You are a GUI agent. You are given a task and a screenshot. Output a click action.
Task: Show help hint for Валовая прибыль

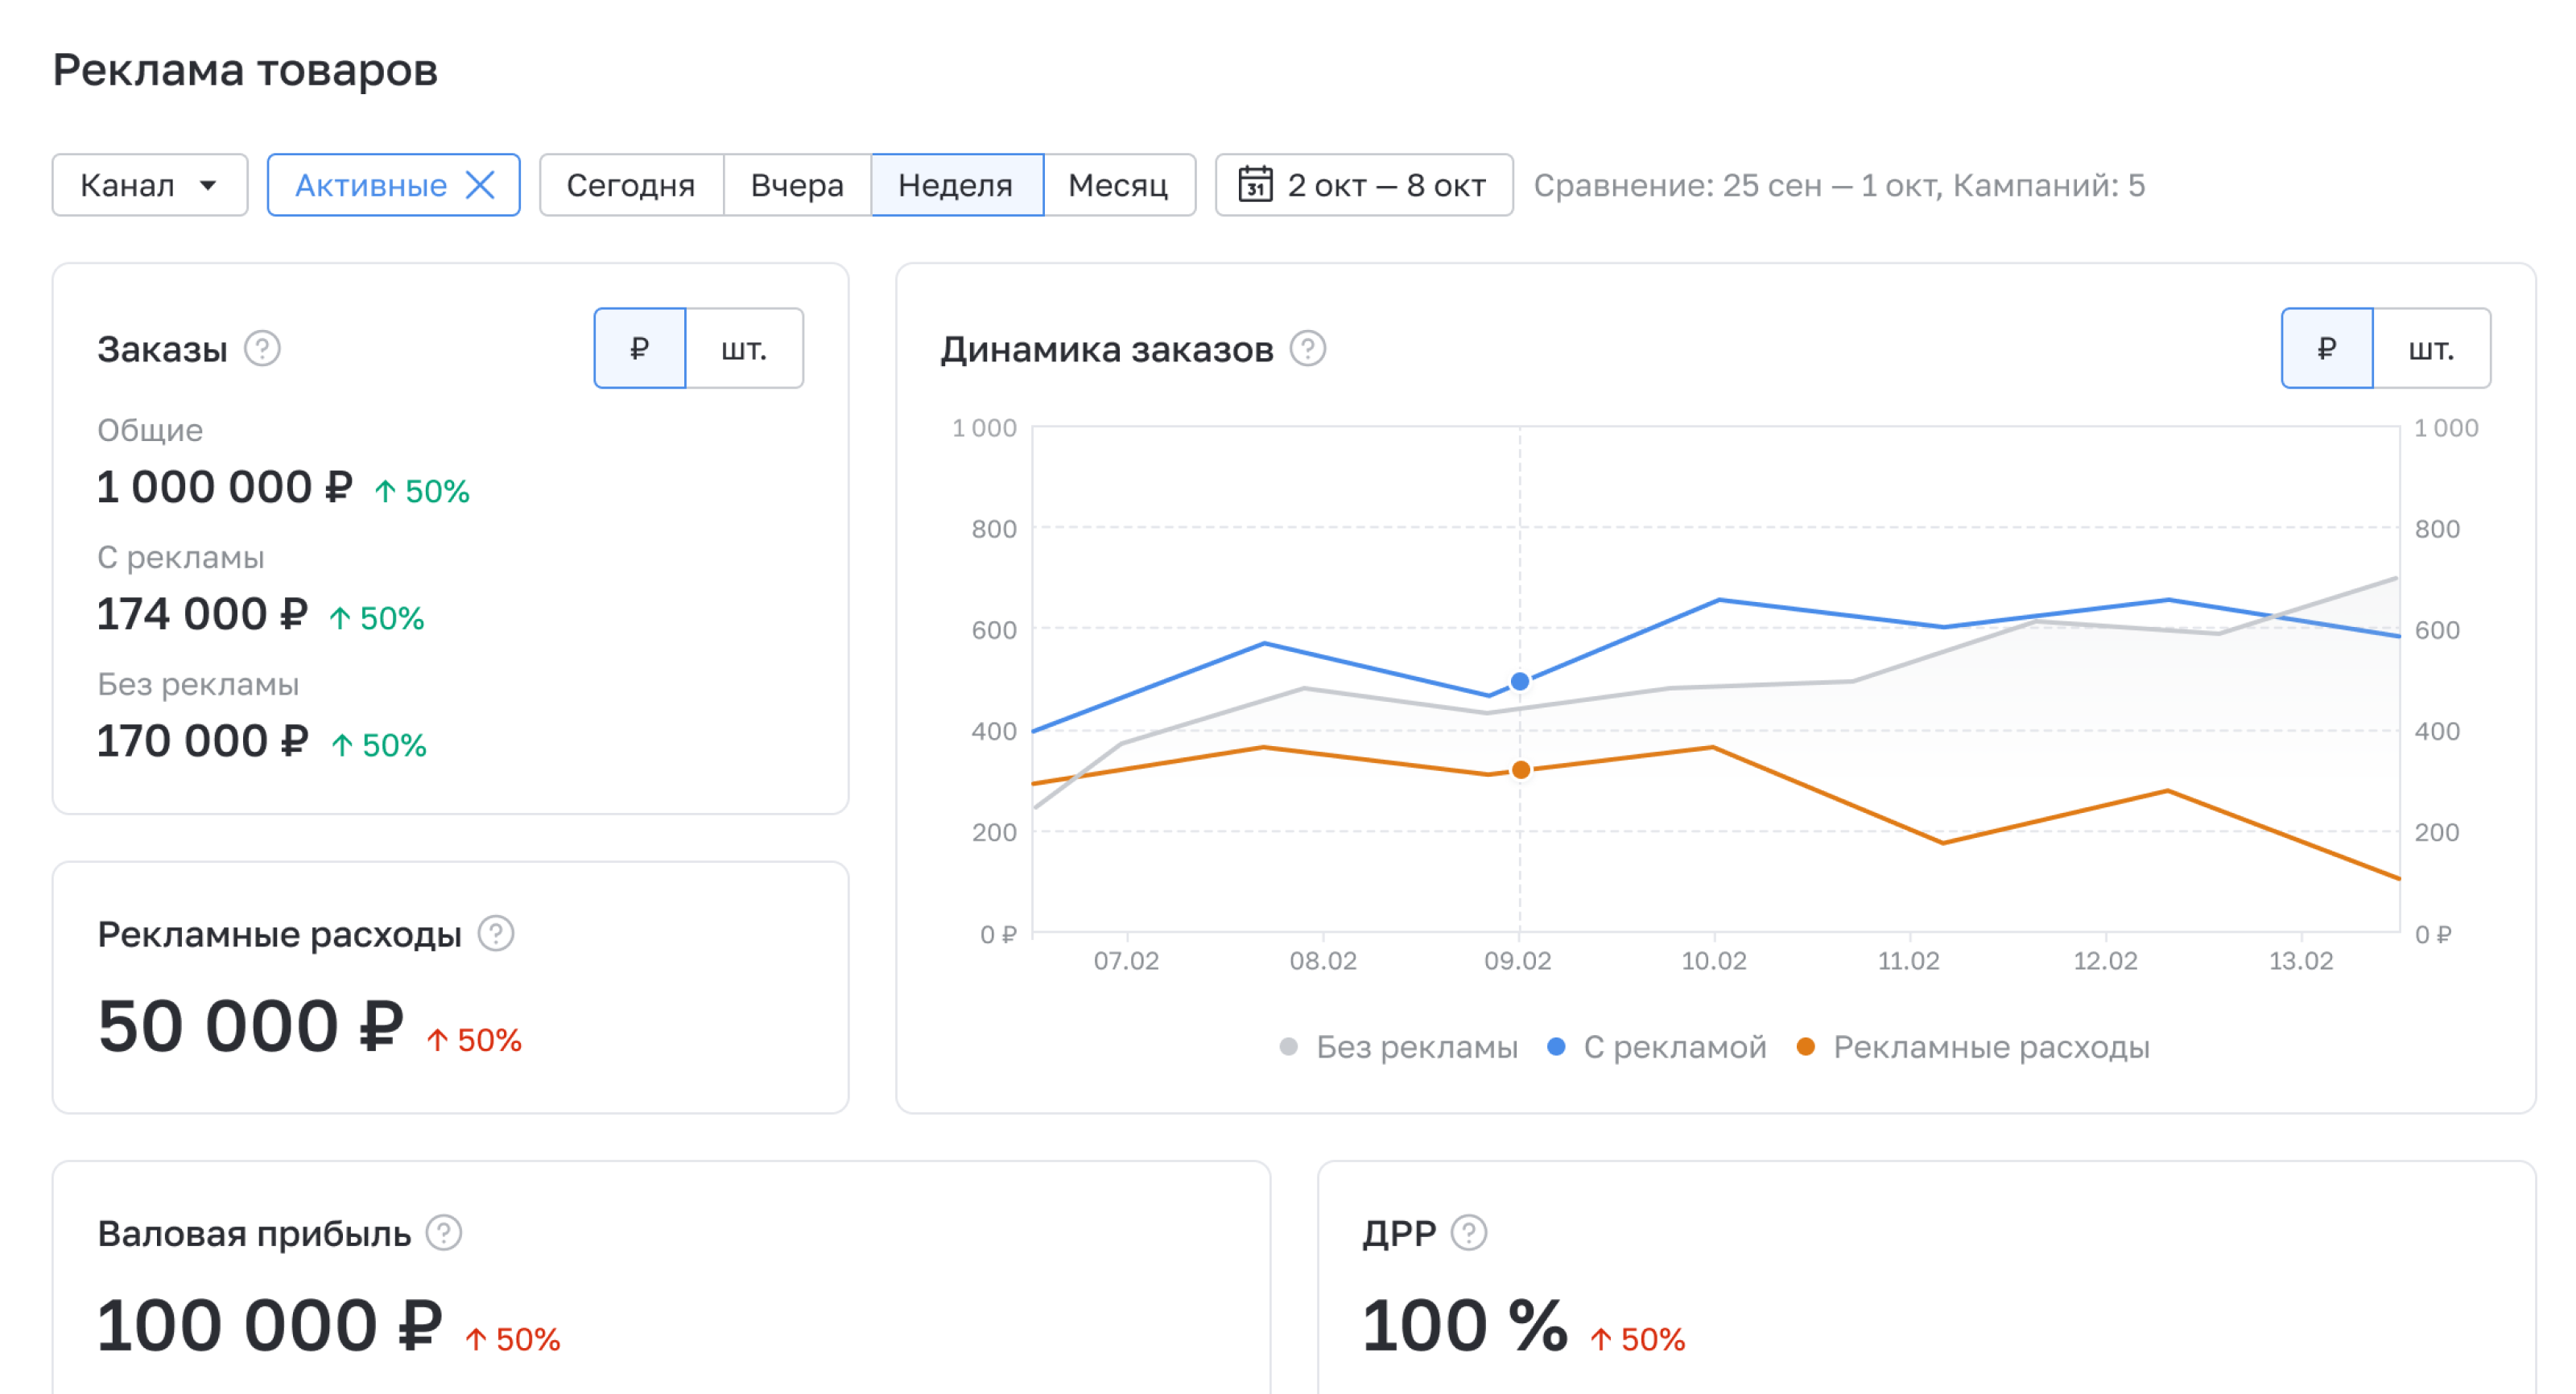pos(444,1233)
